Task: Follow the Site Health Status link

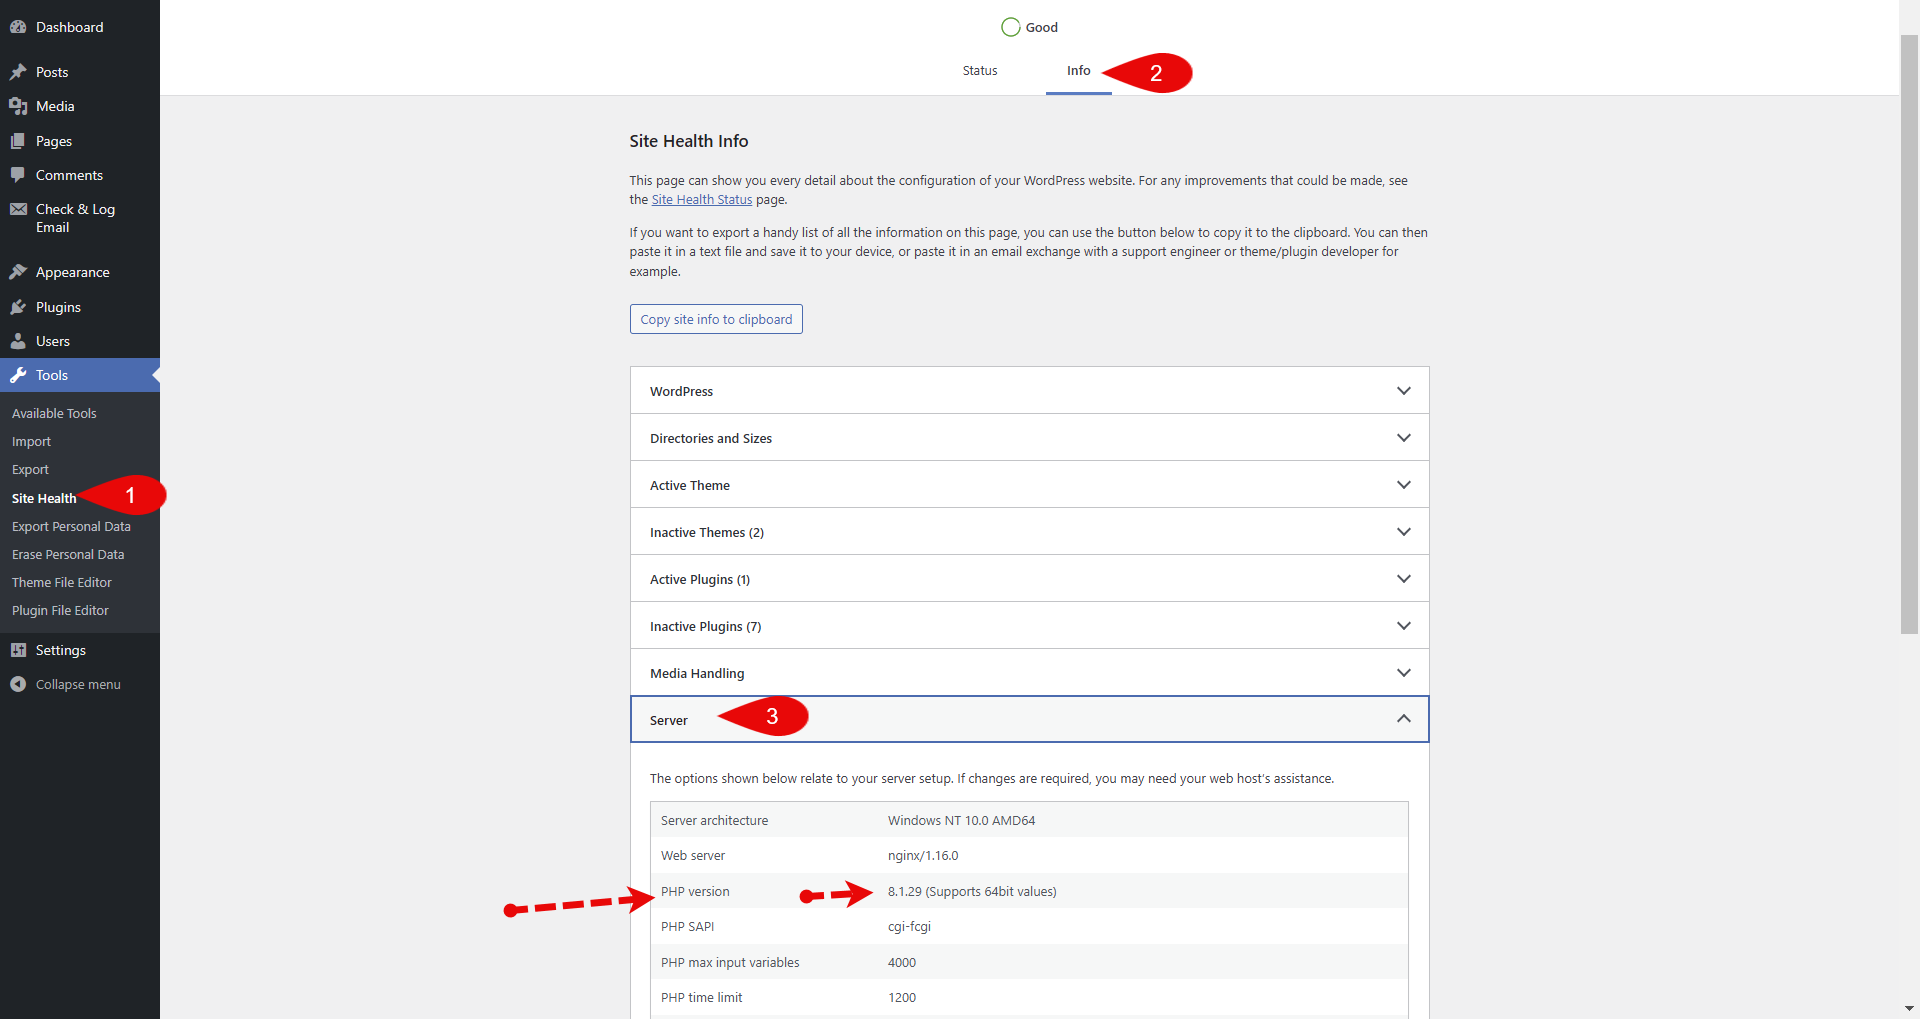Action: (x=701, y=200)
